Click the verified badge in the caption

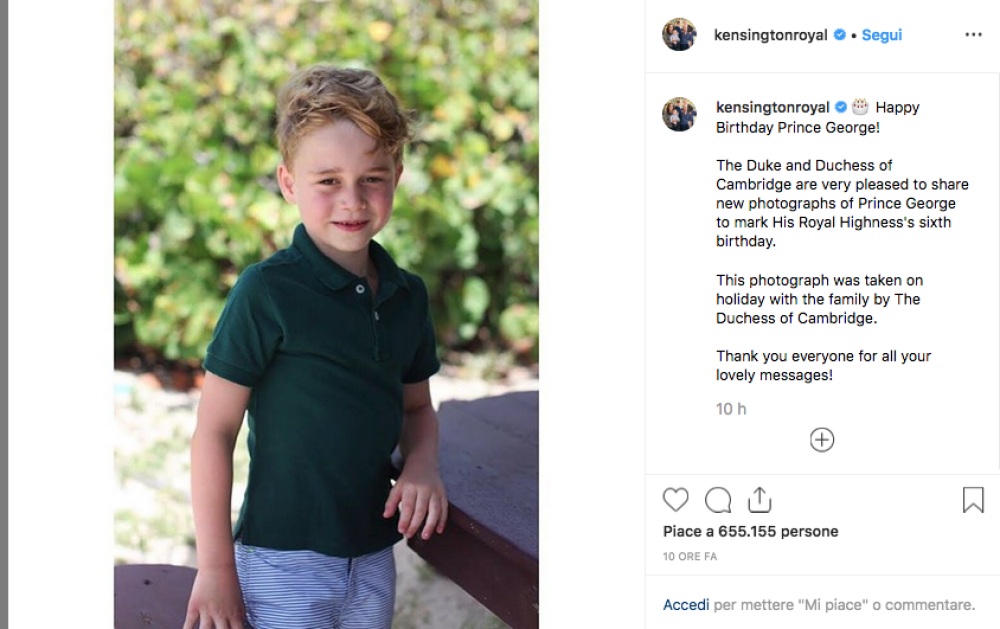point(842,107)
